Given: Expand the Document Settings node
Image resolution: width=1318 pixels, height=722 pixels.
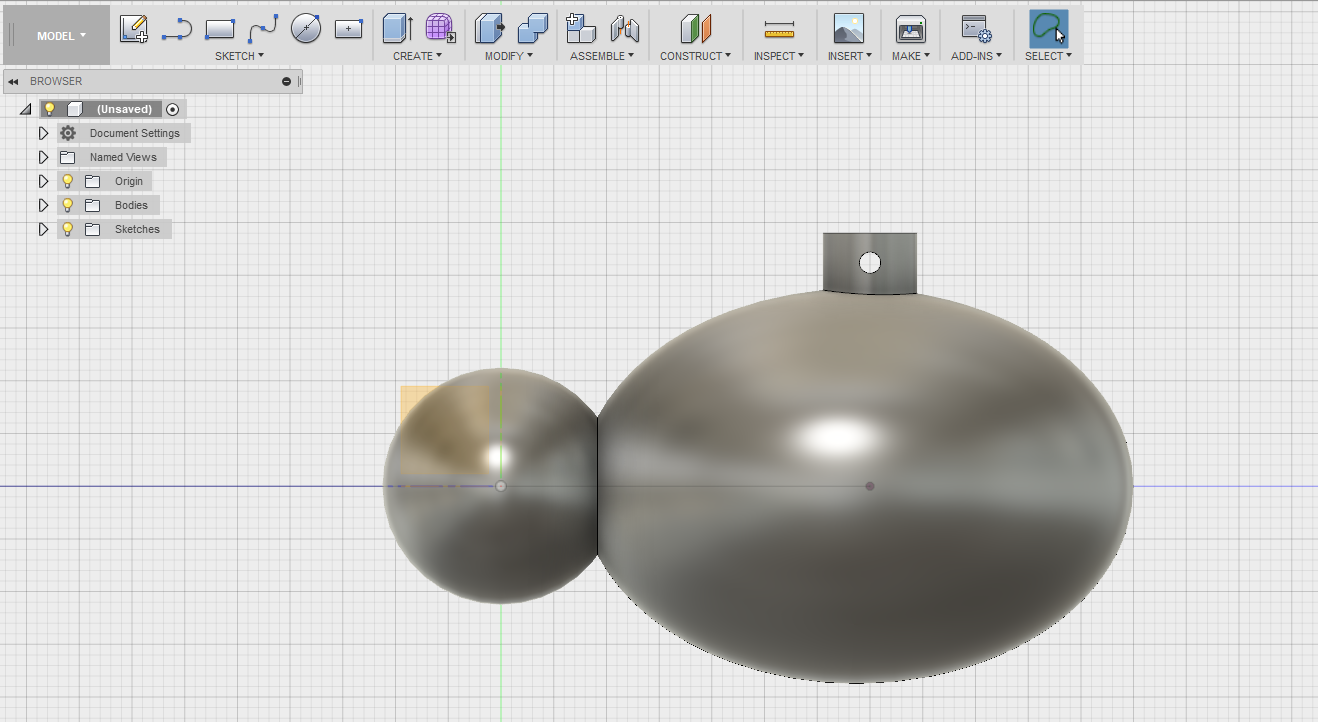Looking at the screenshot, I should (x=43, y=133).
